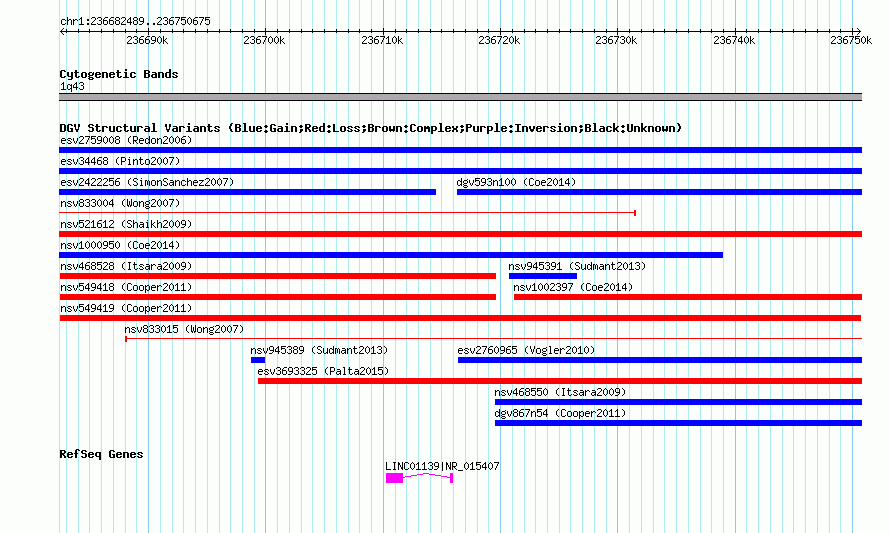890x533 pixels.
Task: Click the esv2422256 (SimonSanchez2007) label
Action: coord(147,182)
